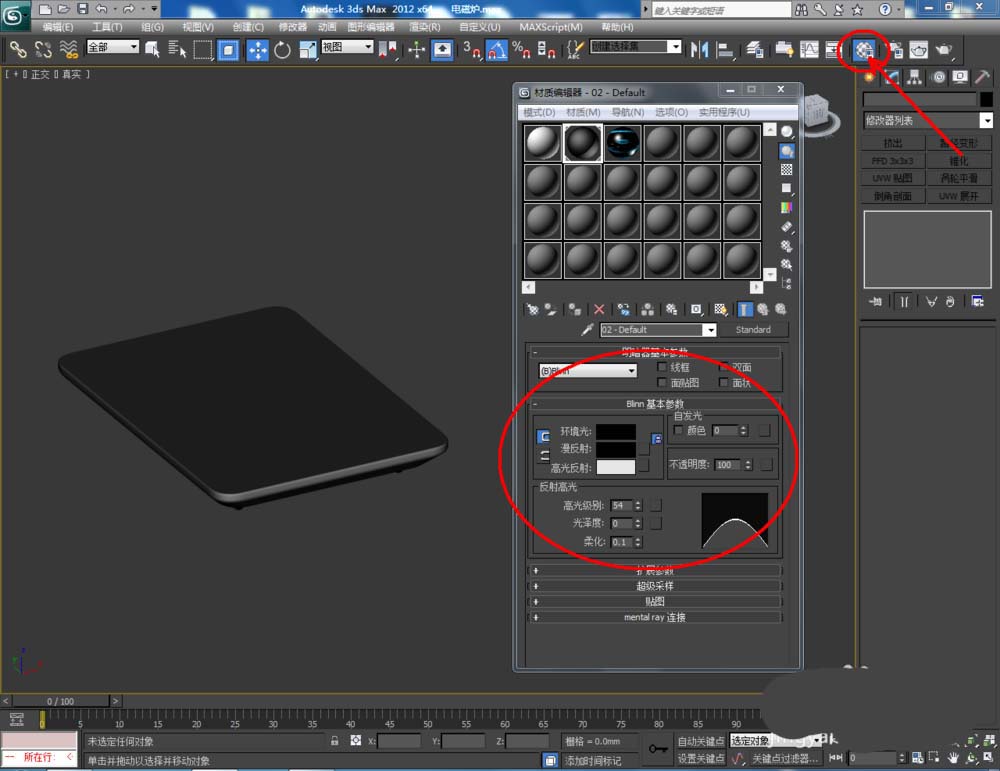The height and width of the screenshot is (771, 1000).
Task: Activate the Bind to Space Warp tool
Action: 68,50
